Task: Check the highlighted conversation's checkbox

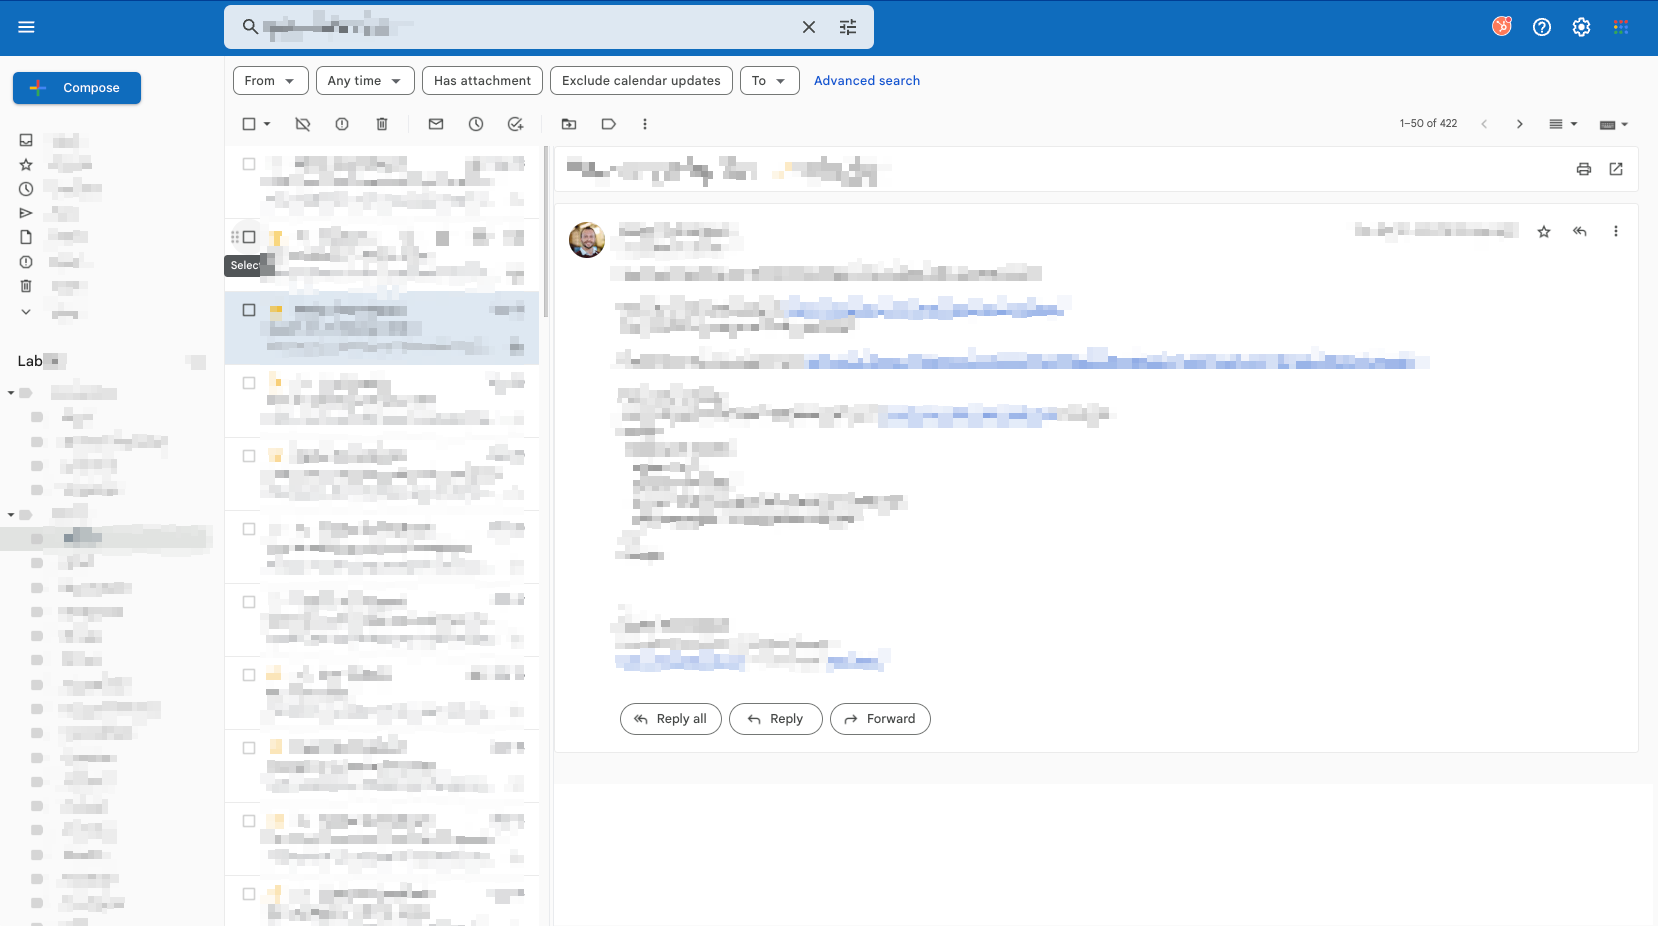Action: (x=249, y=310)
